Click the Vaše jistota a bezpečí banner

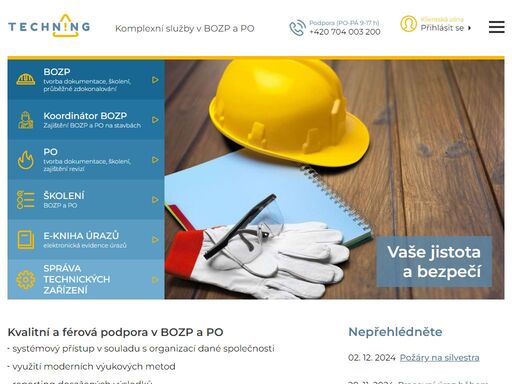[434, 262]
